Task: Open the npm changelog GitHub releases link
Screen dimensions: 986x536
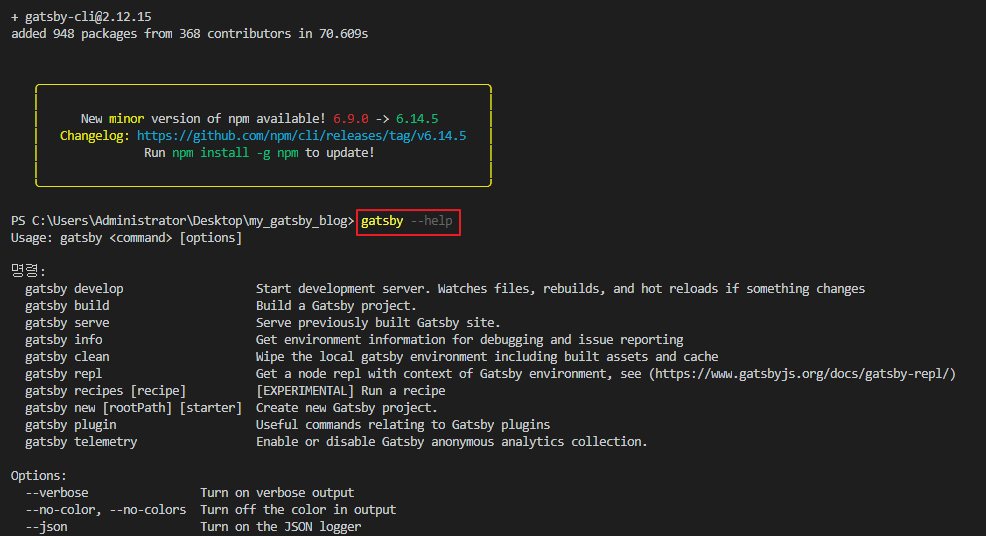Action: (x=301, y=136)
